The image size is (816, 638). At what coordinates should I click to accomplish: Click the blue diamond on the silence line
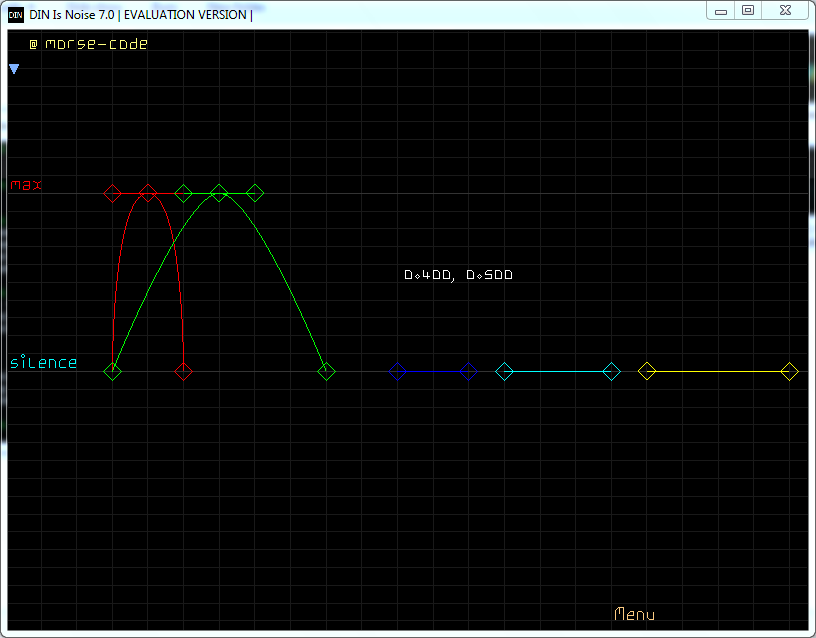(469, 372)
